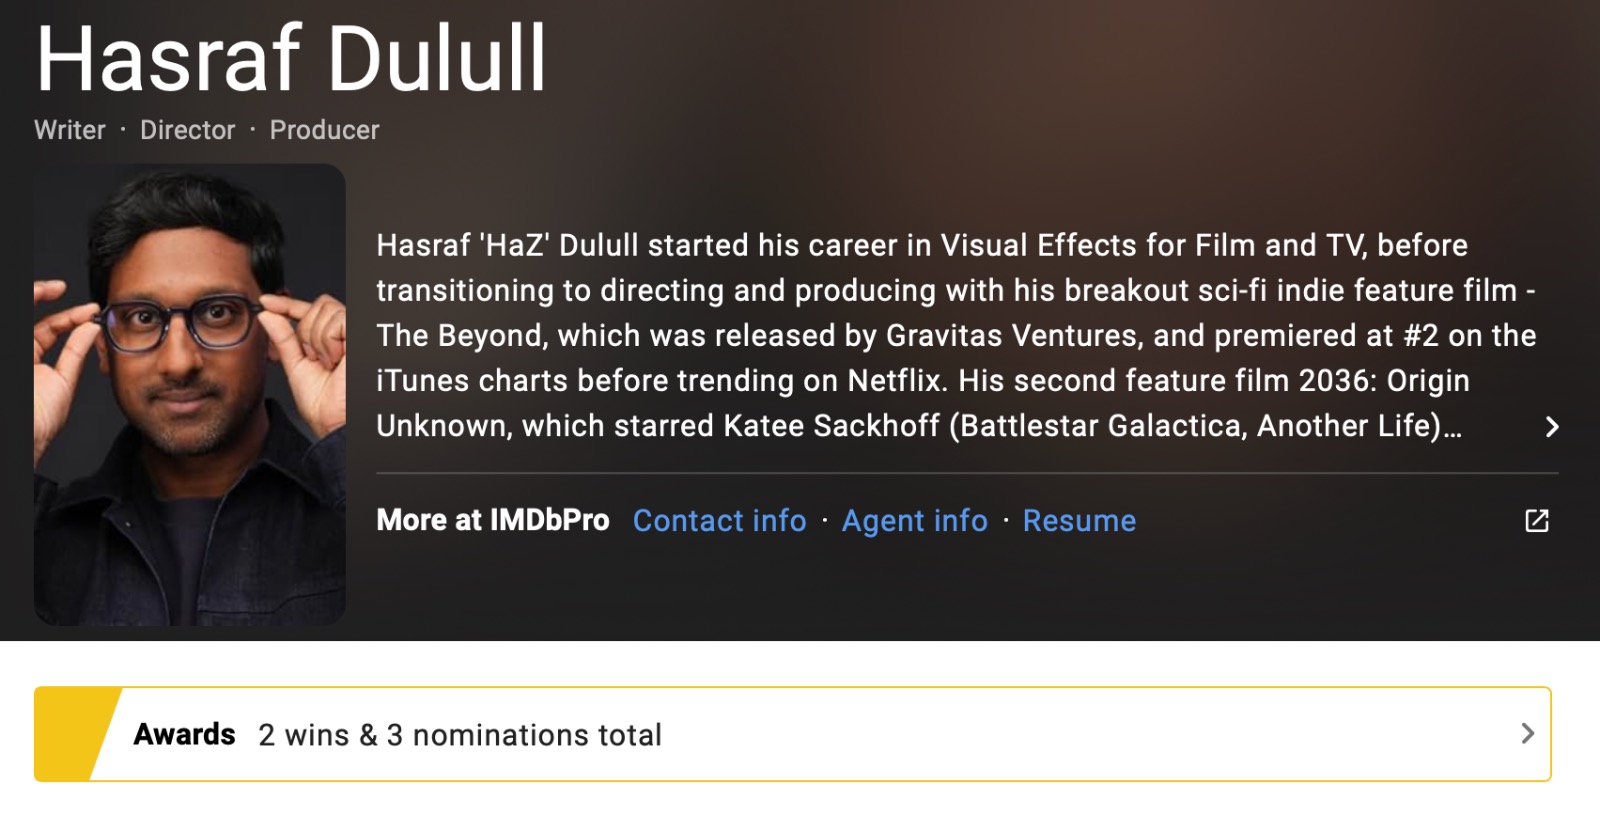This screenshot has width=1600, height=831.
Task: Click the Producer profession label
Action: click(324, 130)
